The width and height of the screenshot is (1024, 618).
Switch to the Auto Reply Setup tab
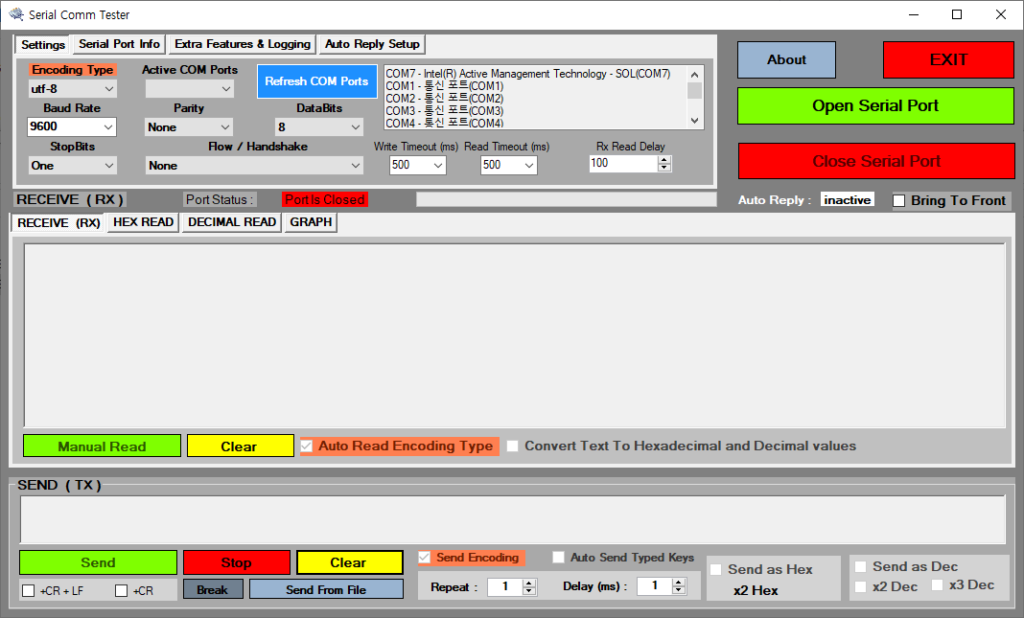(x=372, y=44)
